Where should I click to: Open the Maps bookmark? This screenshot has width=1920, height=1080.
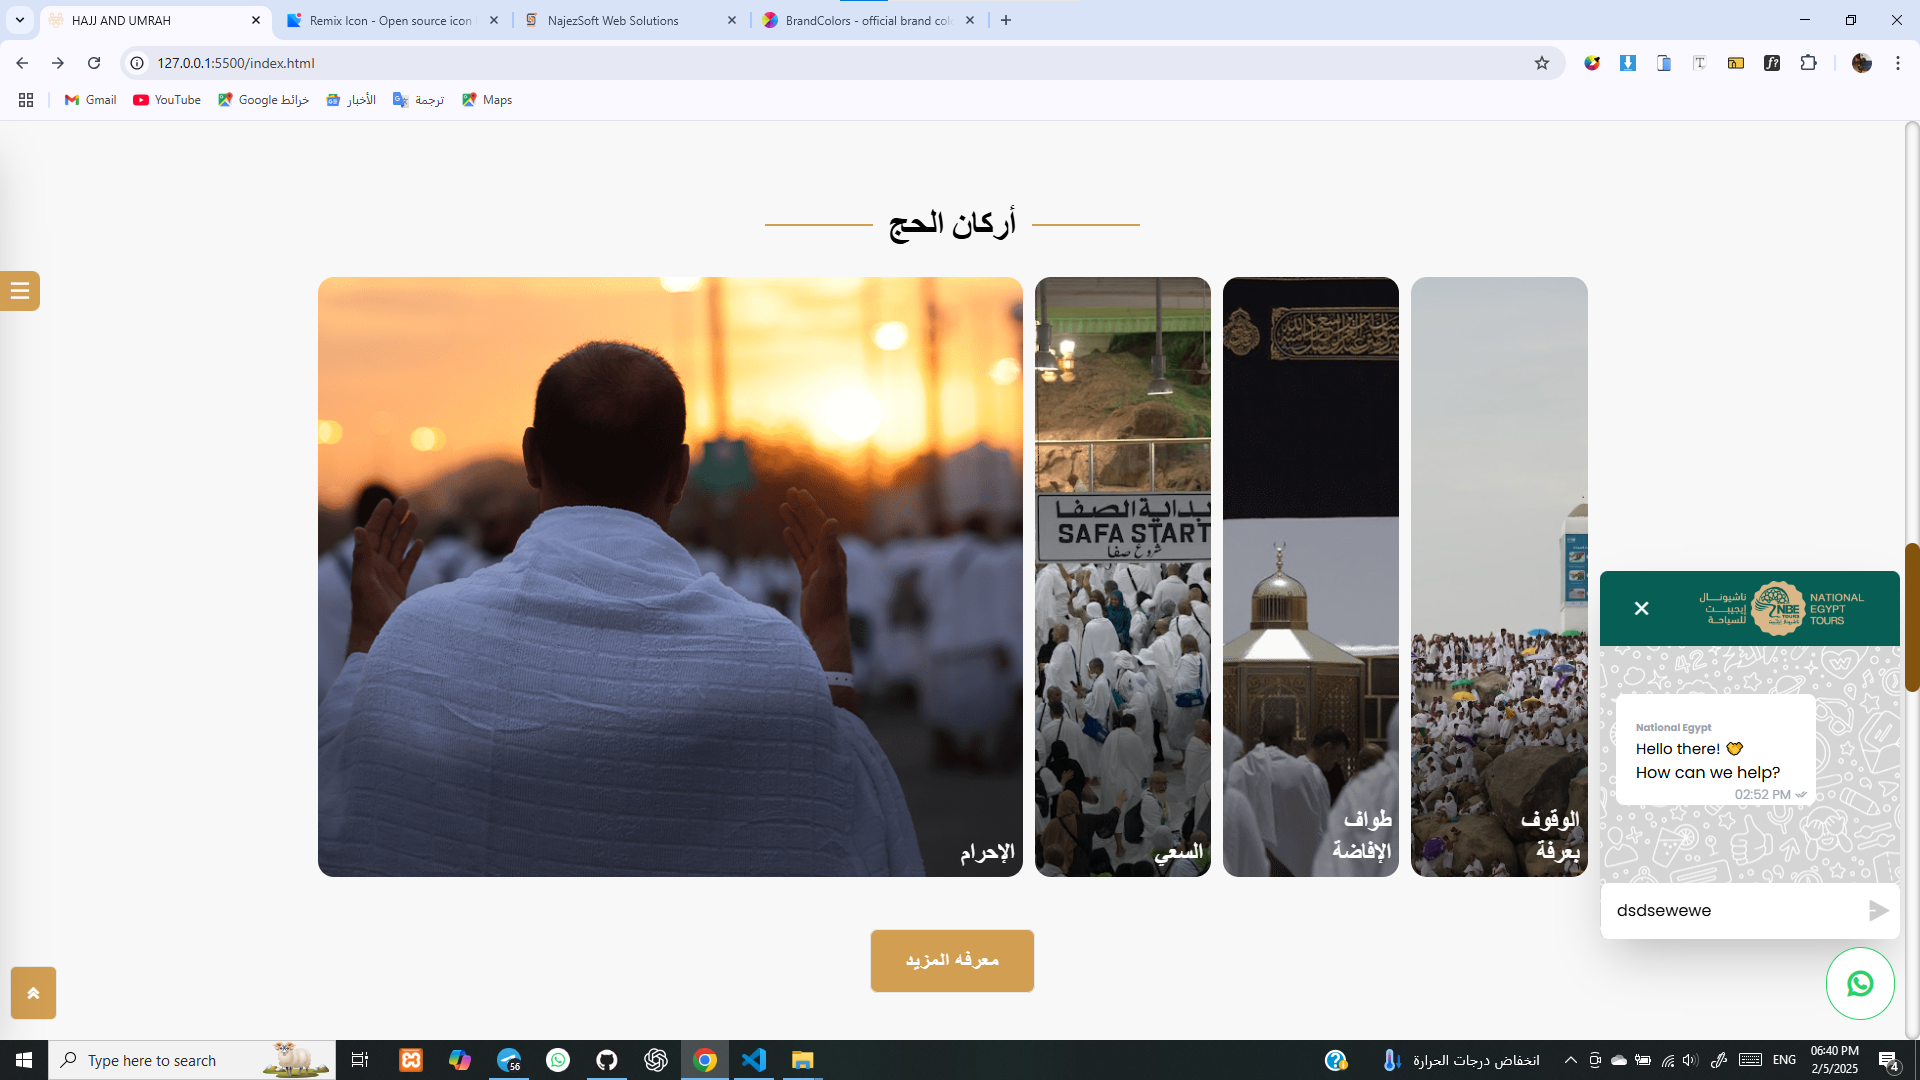(487, 100)
